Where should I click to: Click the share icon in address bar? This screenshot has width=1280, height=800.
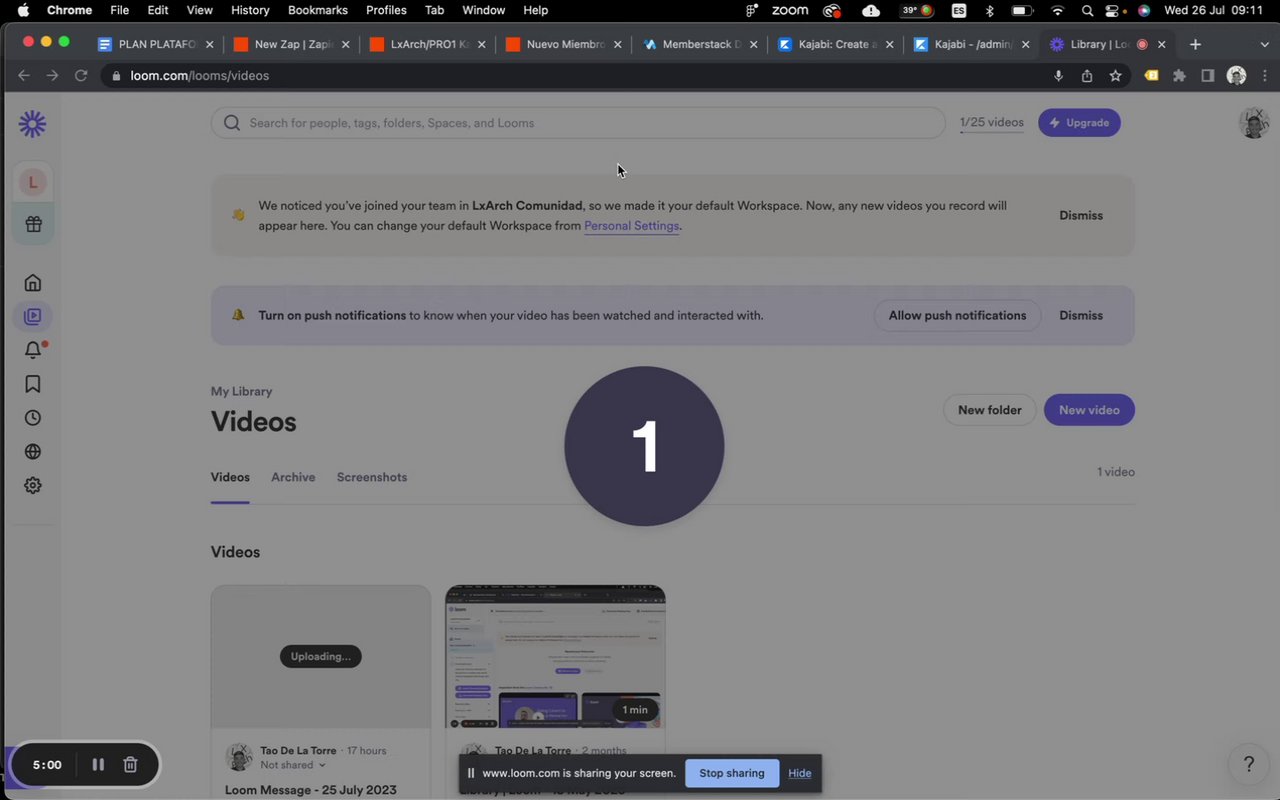pos(1087,76)
